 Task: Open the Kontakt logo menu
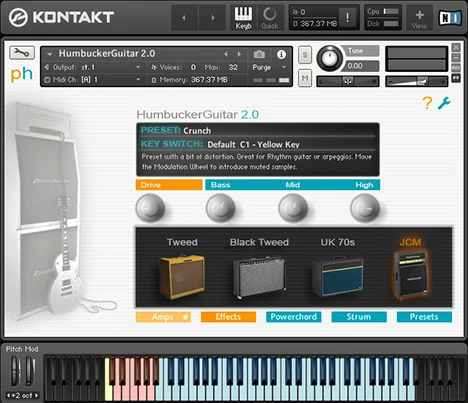click(x=61, y=17)
